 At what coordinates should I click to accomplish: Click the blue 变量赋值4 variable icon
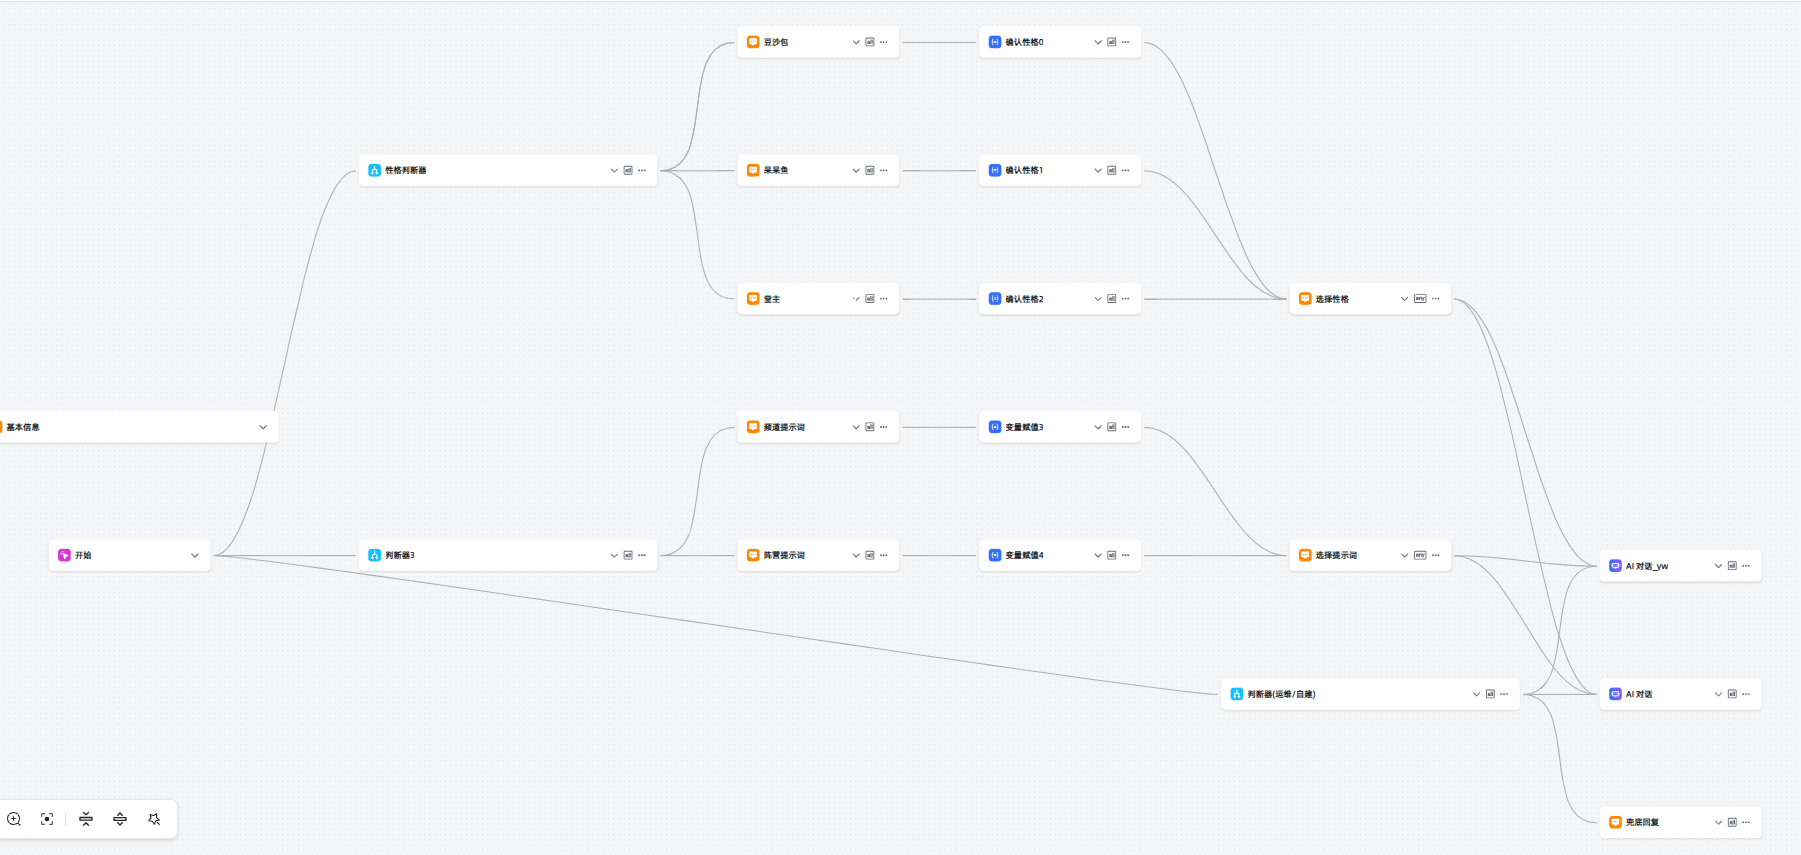point(994,555)
